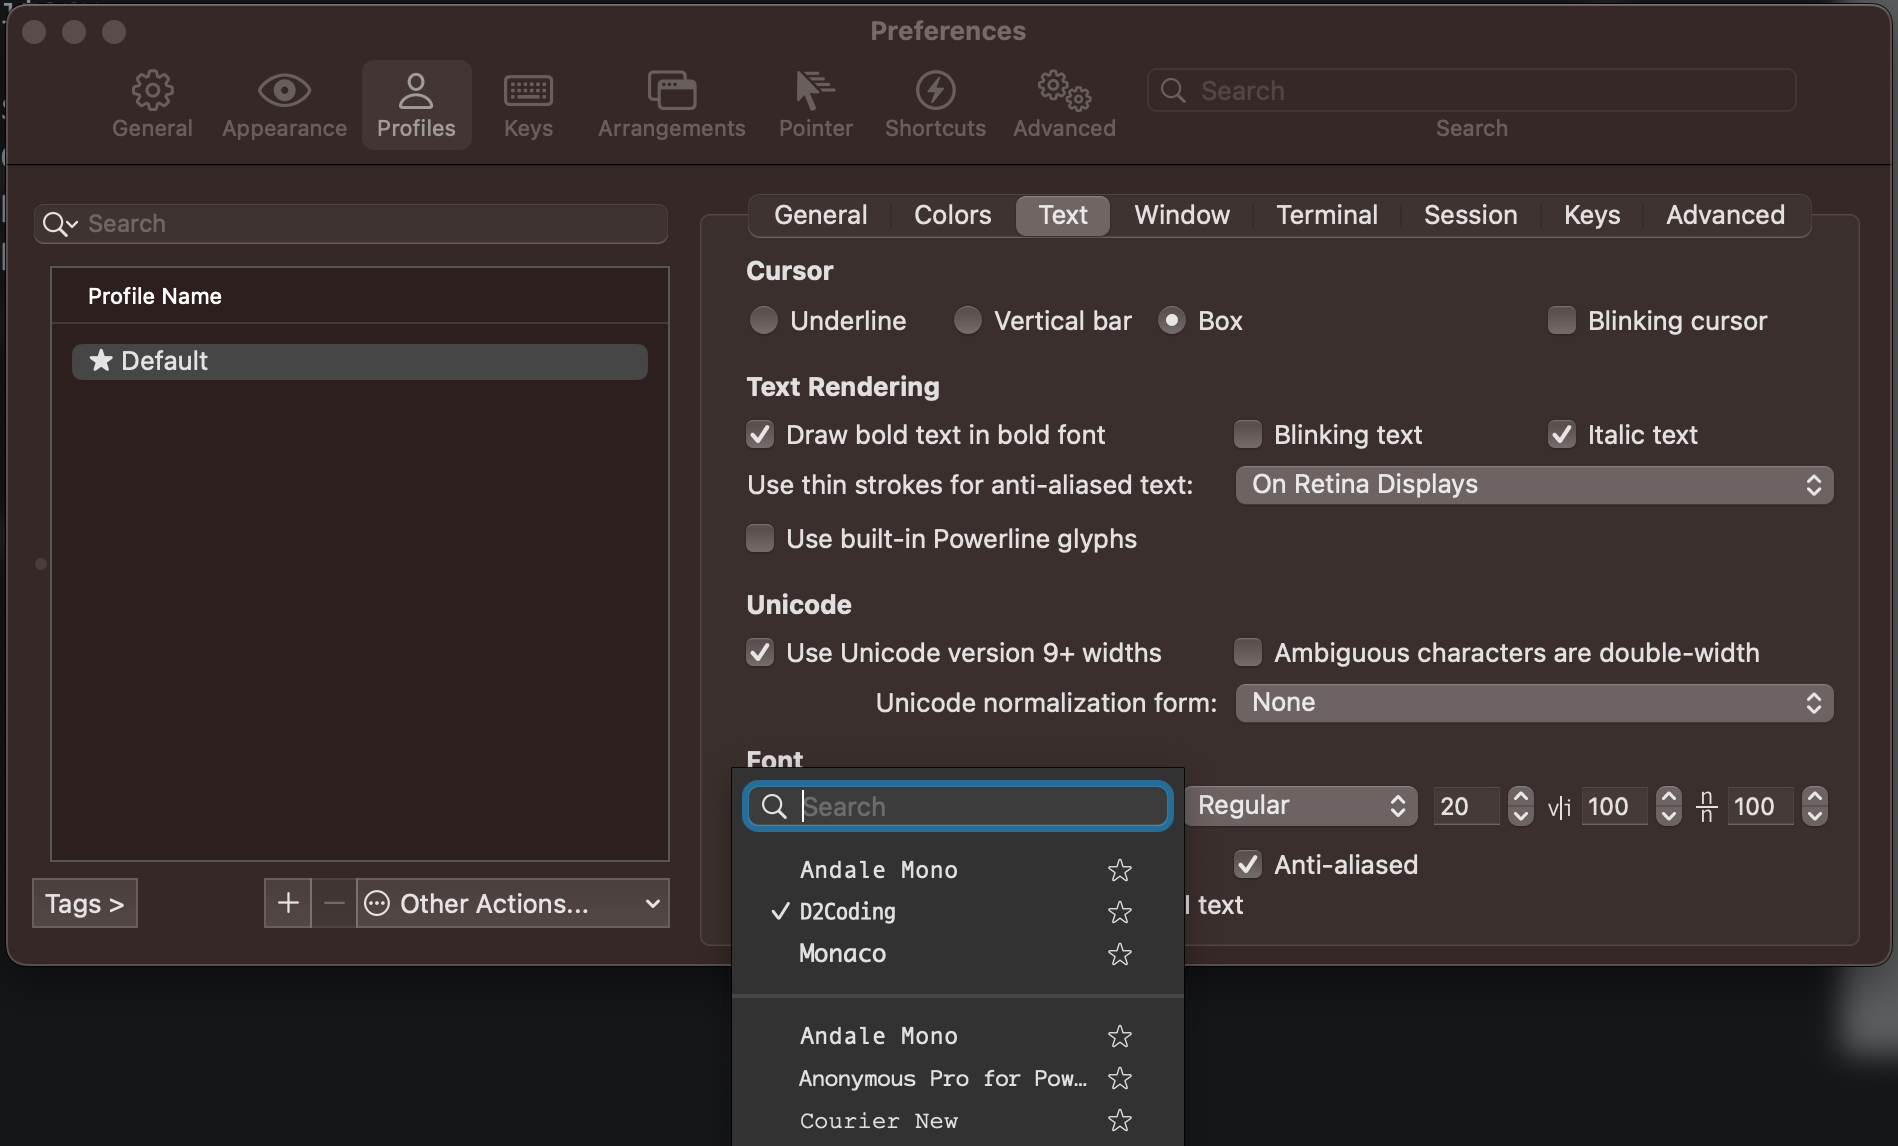Click horizontal spacing stepper arrows
Image resolution: width=1898 pixels, height=1146 pixels.
click(x=1668, y=806)
